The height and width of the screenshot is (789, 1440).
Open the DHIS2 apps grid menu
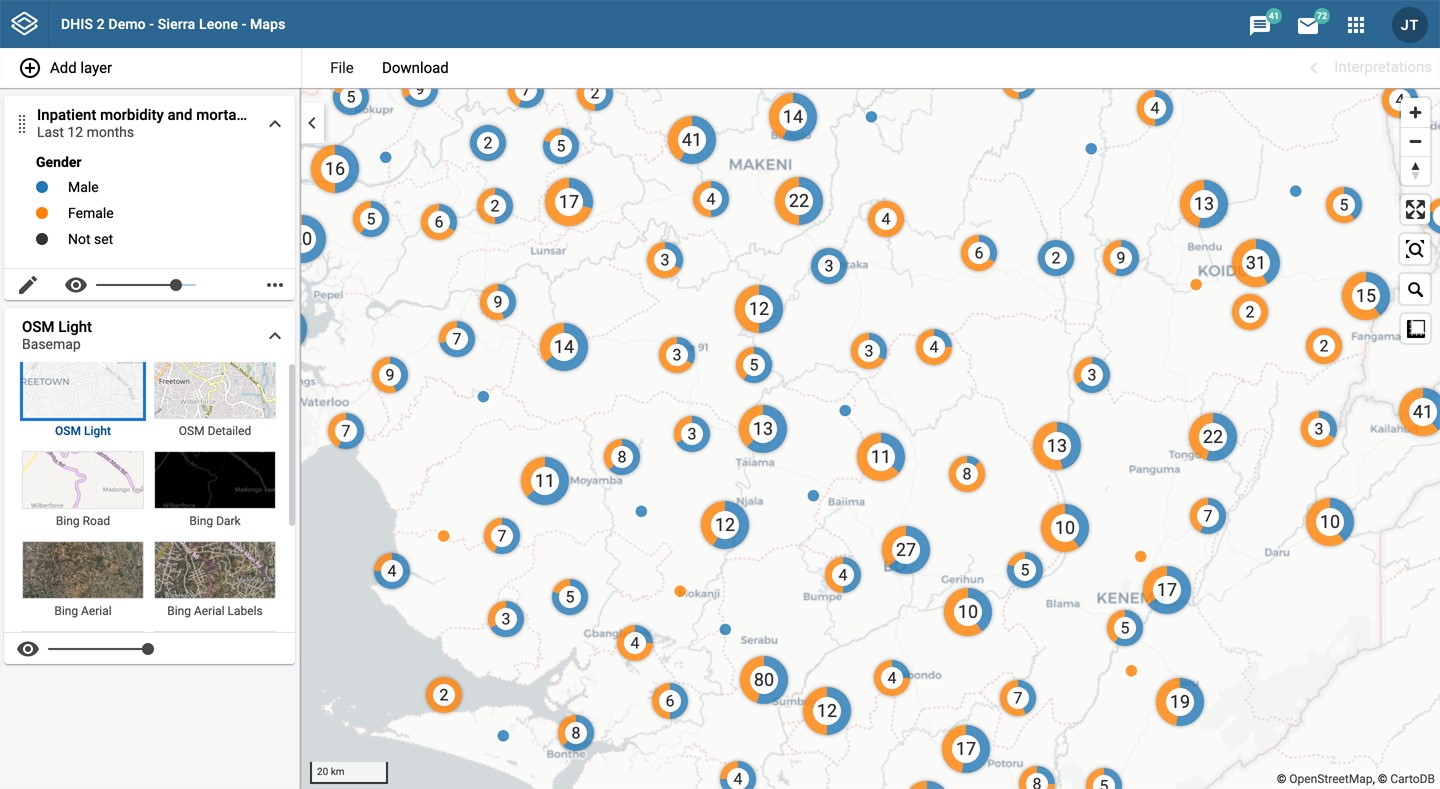[1356, 25]
